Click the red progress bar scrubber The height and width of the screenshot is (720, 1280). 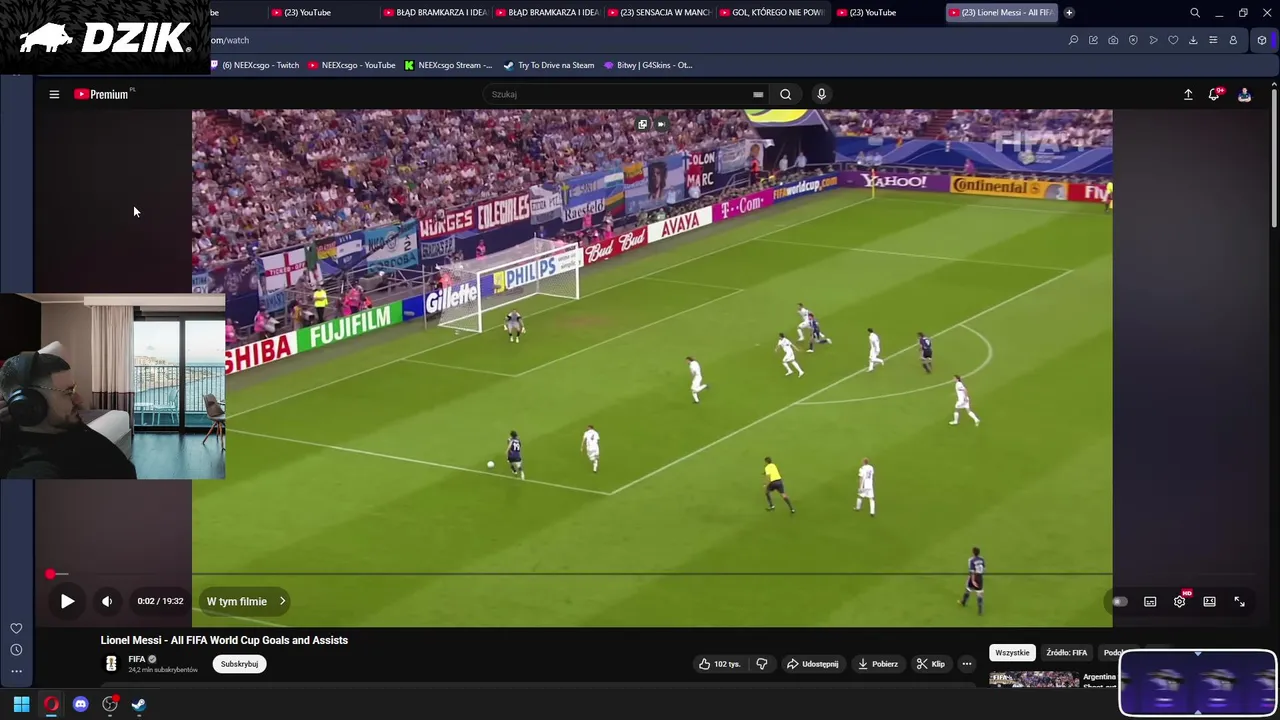[50, 574]
